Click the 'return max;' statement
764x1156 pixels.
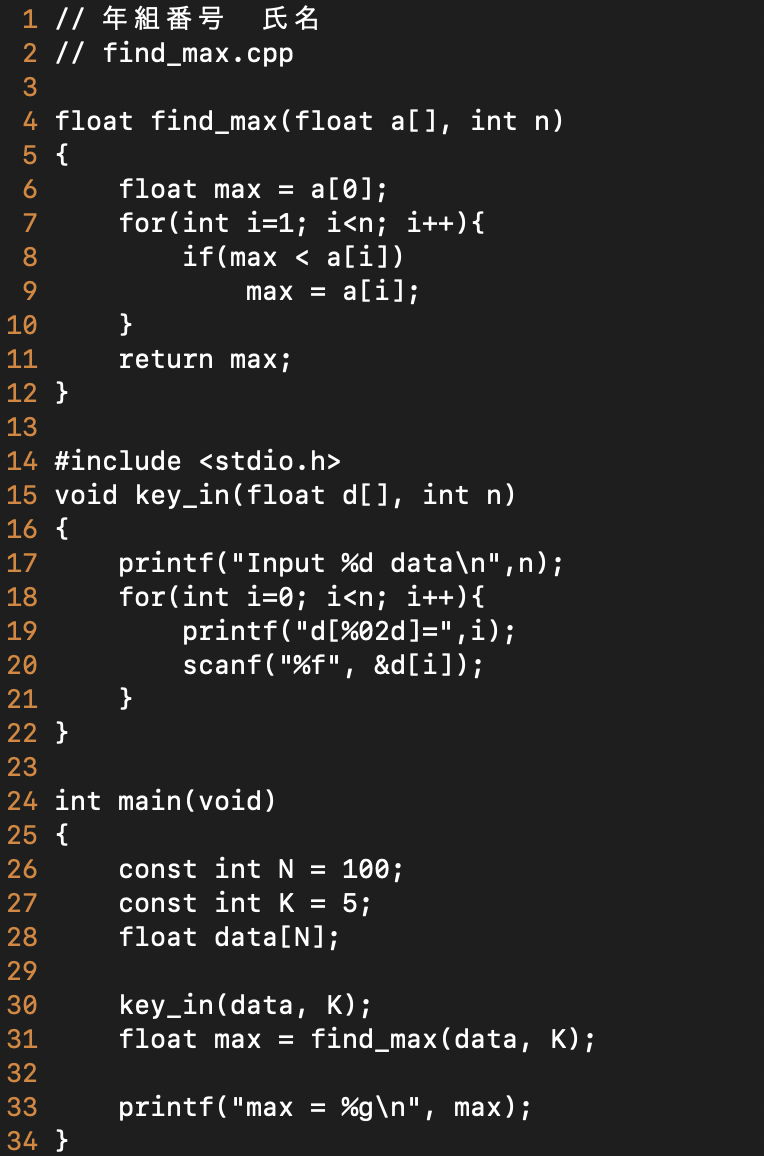(x=206, y=360)
